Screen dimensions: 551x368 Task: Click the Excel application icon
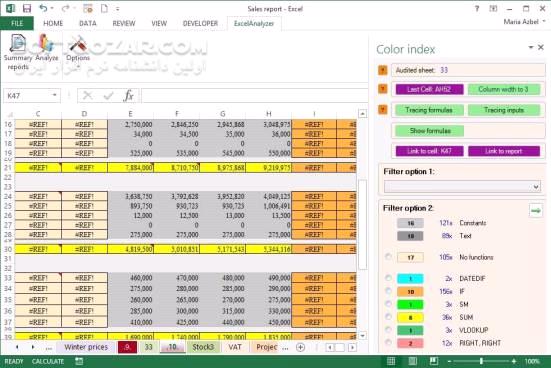pos(10,8)
